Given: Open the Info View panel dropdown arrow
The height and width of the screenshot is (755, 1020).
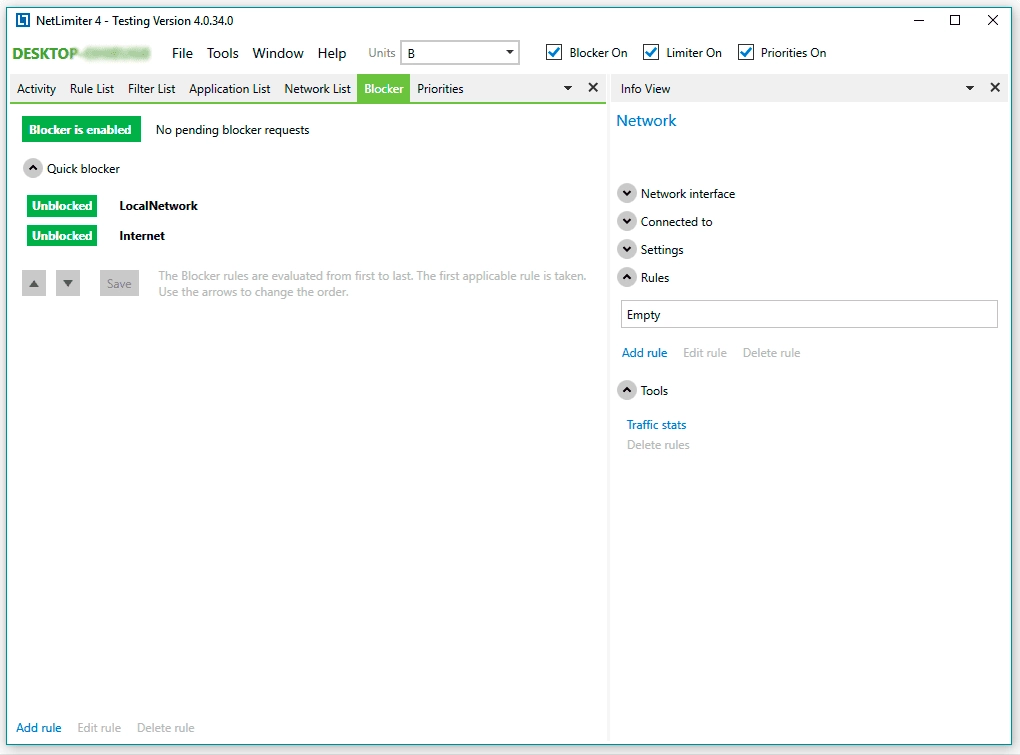Looking at the screenshot, I should (x=969, y=88).
